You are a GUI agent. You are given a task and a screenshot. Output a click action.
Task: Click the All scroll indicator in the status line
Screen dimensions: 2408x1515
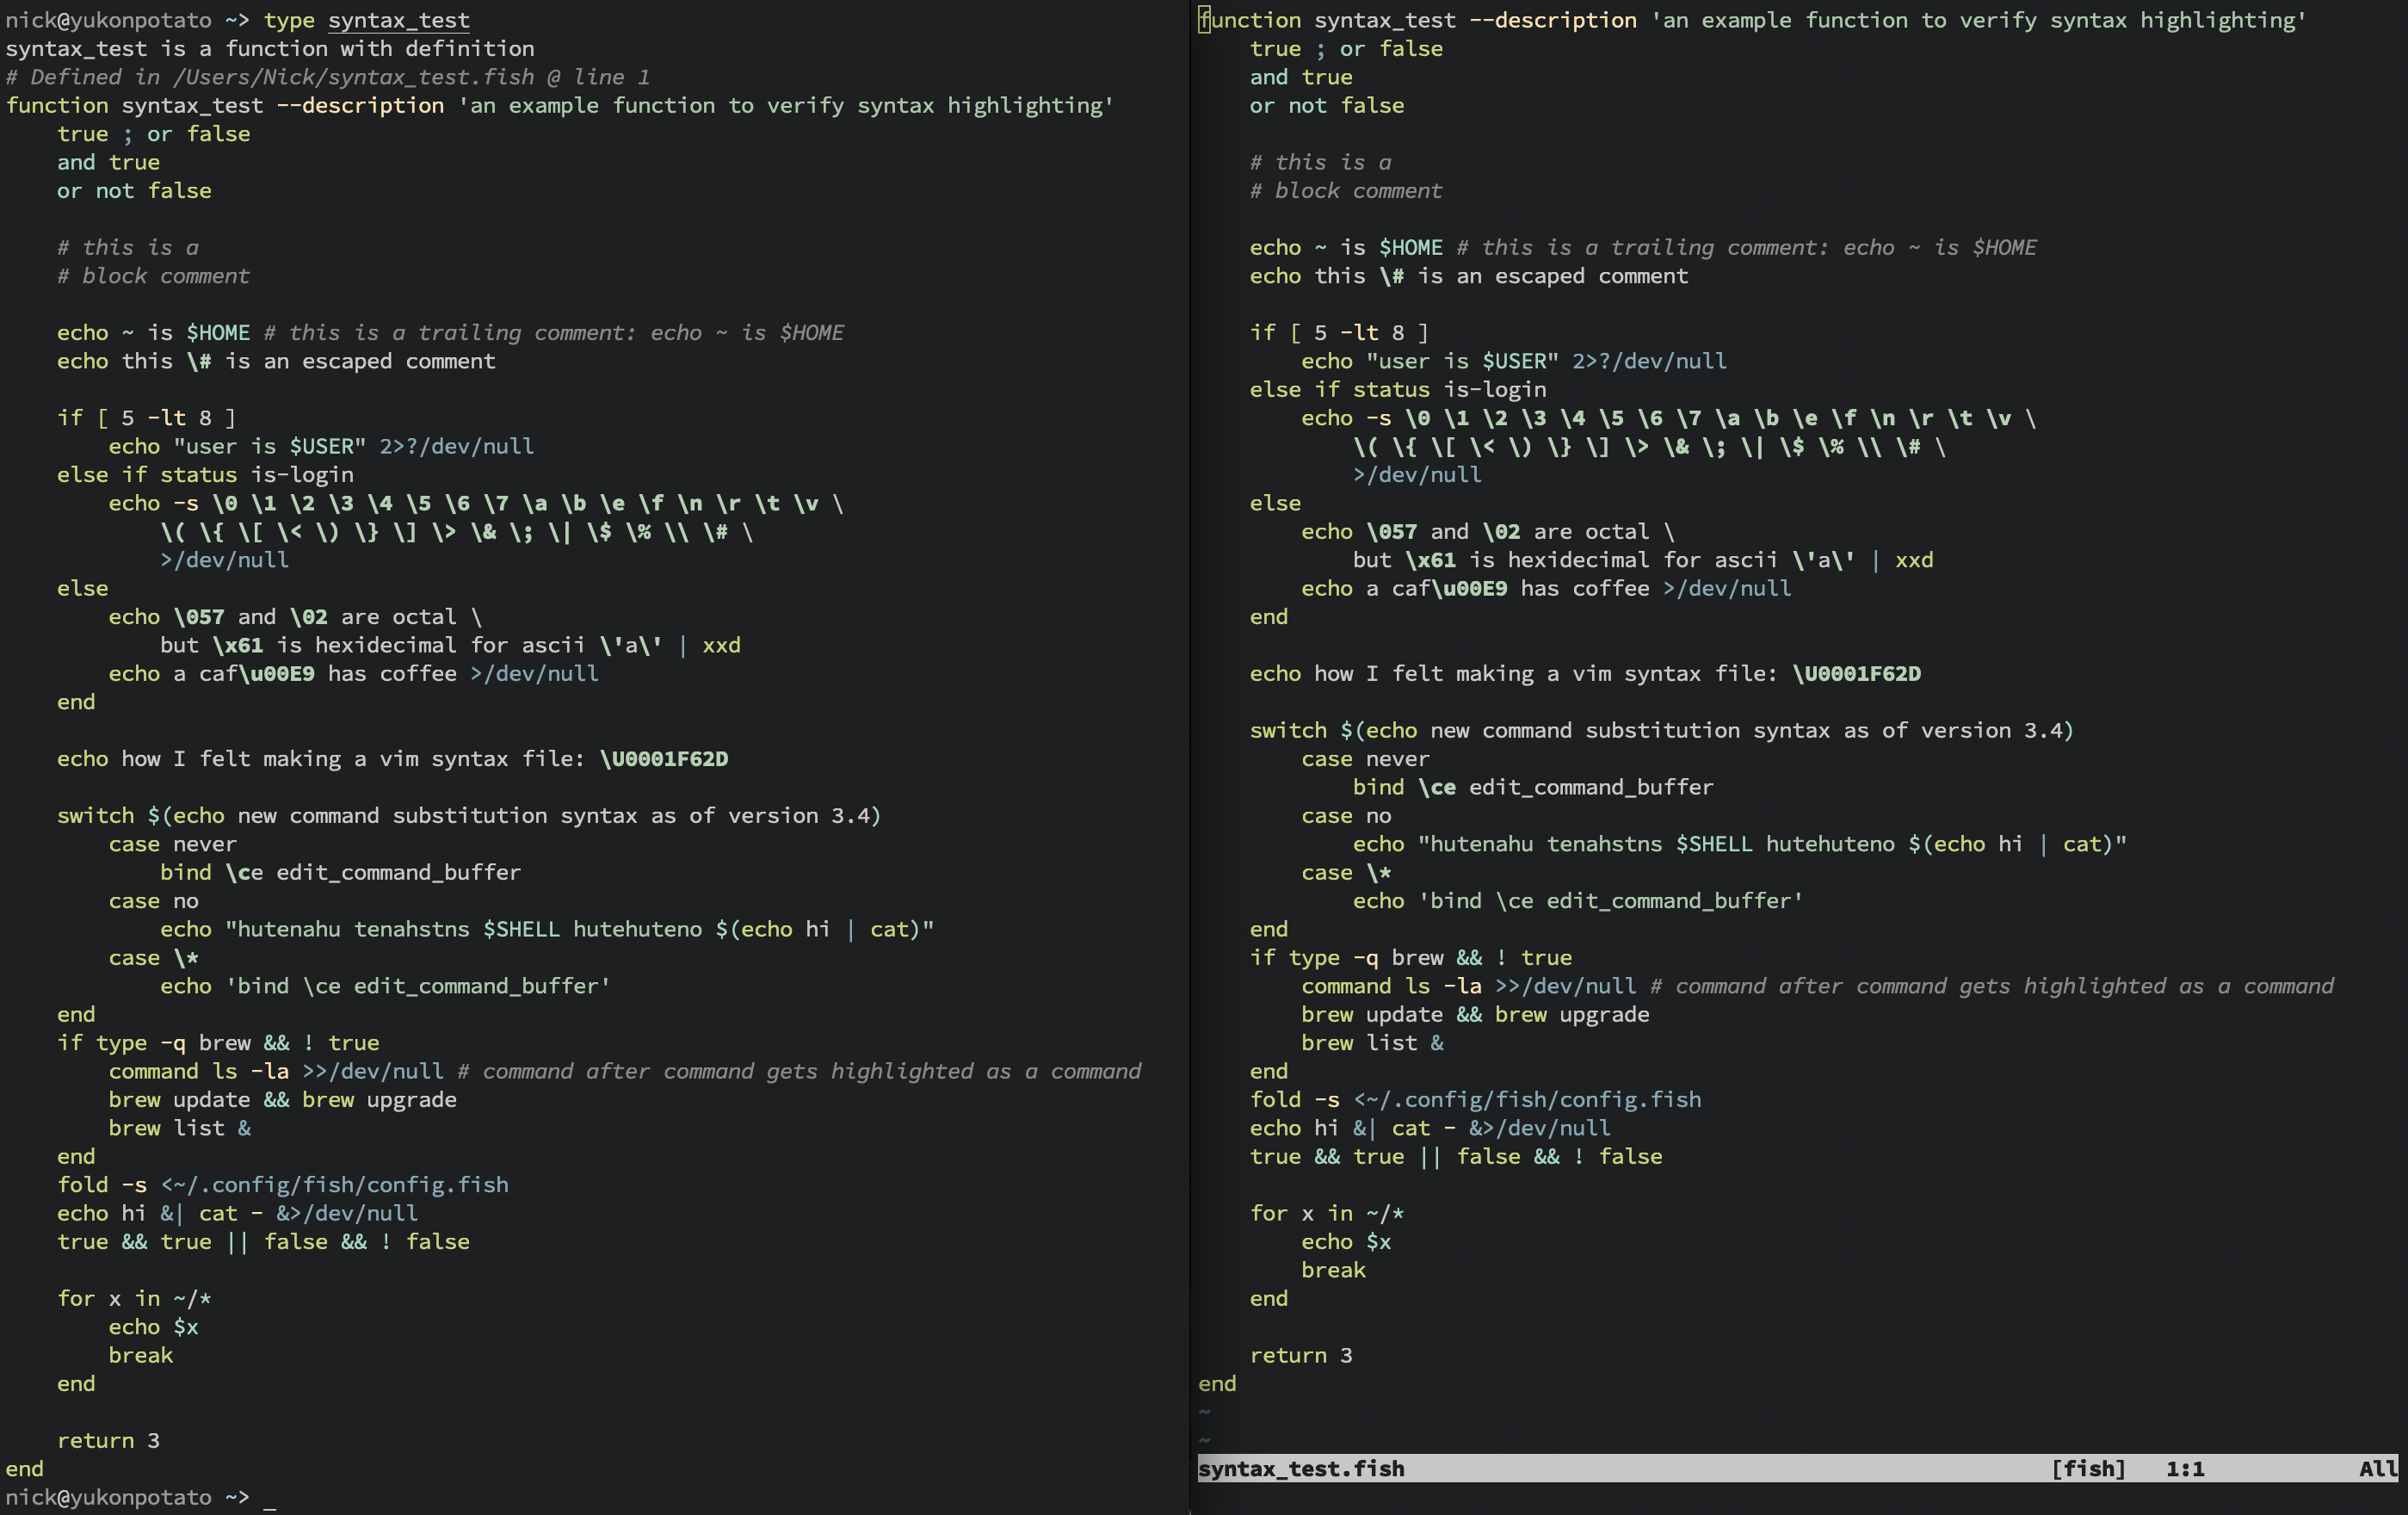2377,1468
